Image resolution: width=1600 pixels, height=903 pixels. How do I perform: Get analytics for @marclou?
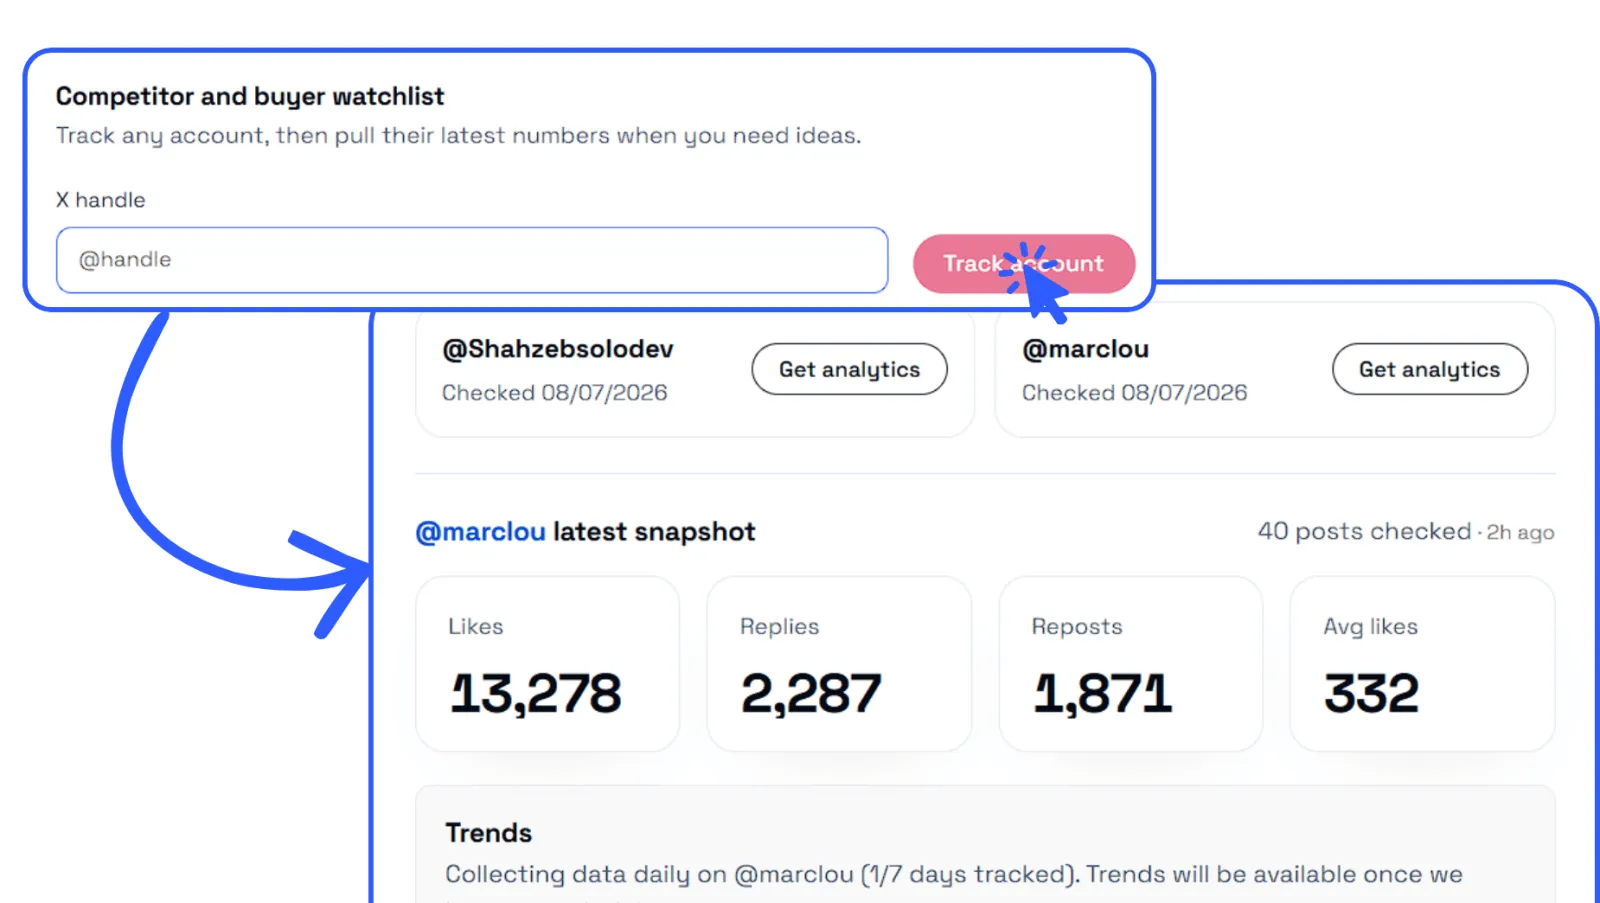tap(1429, 369)
